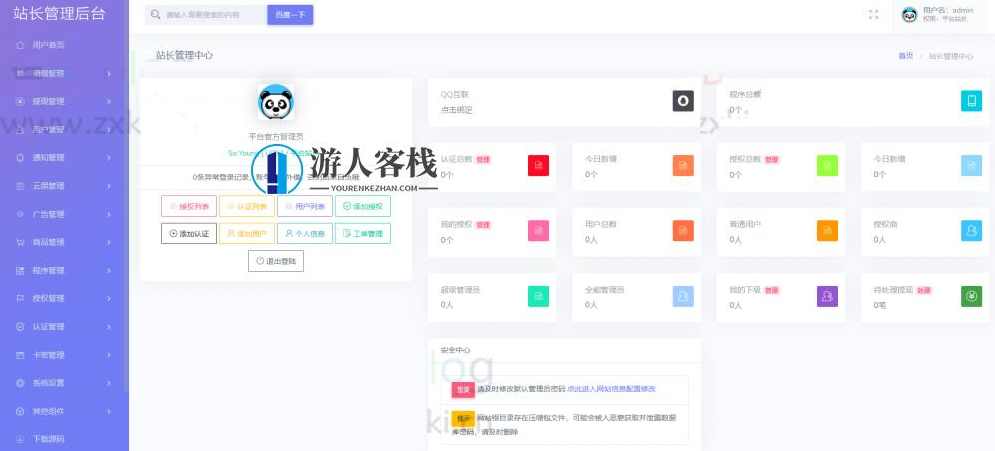Click the blue 授权商 person icon

point(972,231)
